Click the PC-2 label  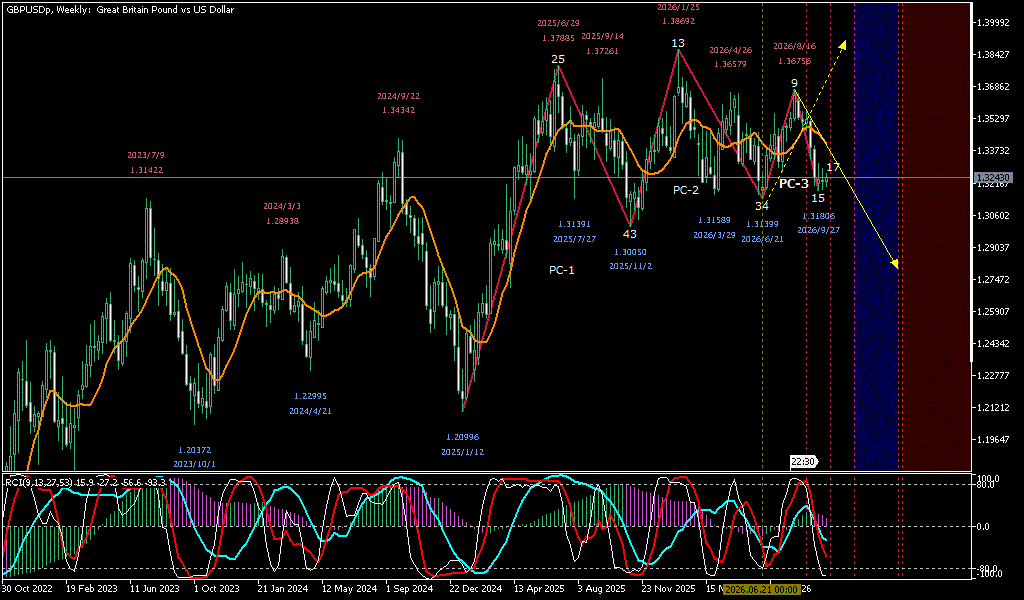pyautogui.click(x=686, y=190)
